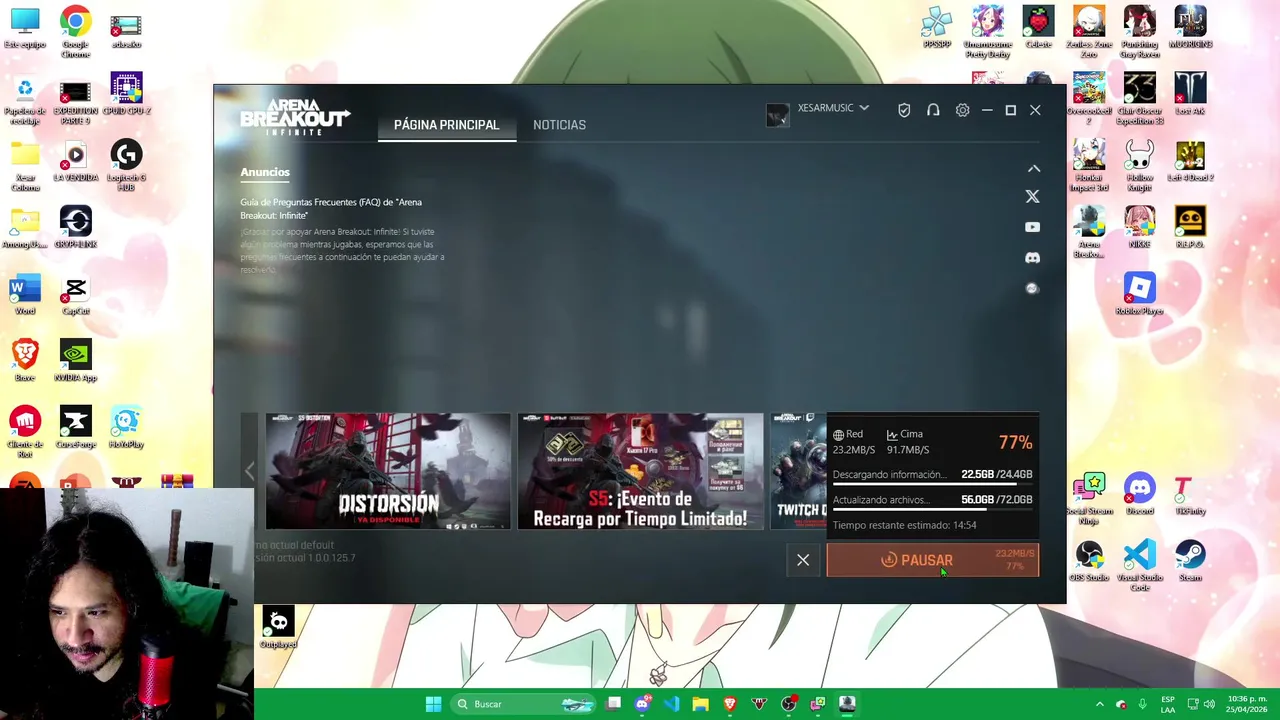Open PPSSPP desktop shortcut
Screen dimensions: 1280x720
937,28
